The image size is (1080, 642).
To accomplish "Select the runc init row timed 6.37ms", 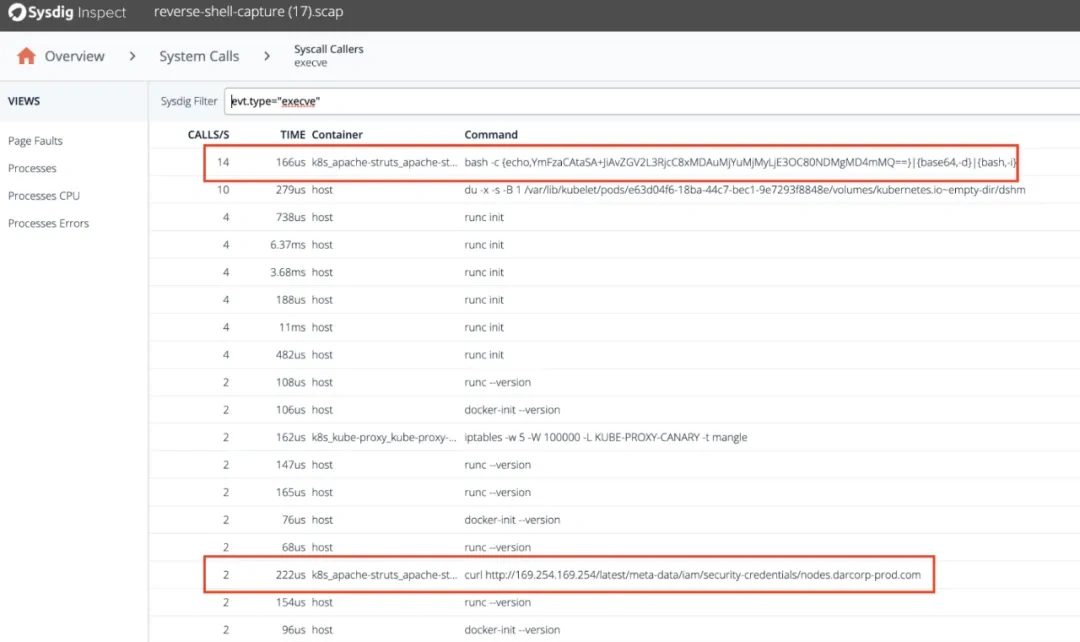I will [614, 245].
